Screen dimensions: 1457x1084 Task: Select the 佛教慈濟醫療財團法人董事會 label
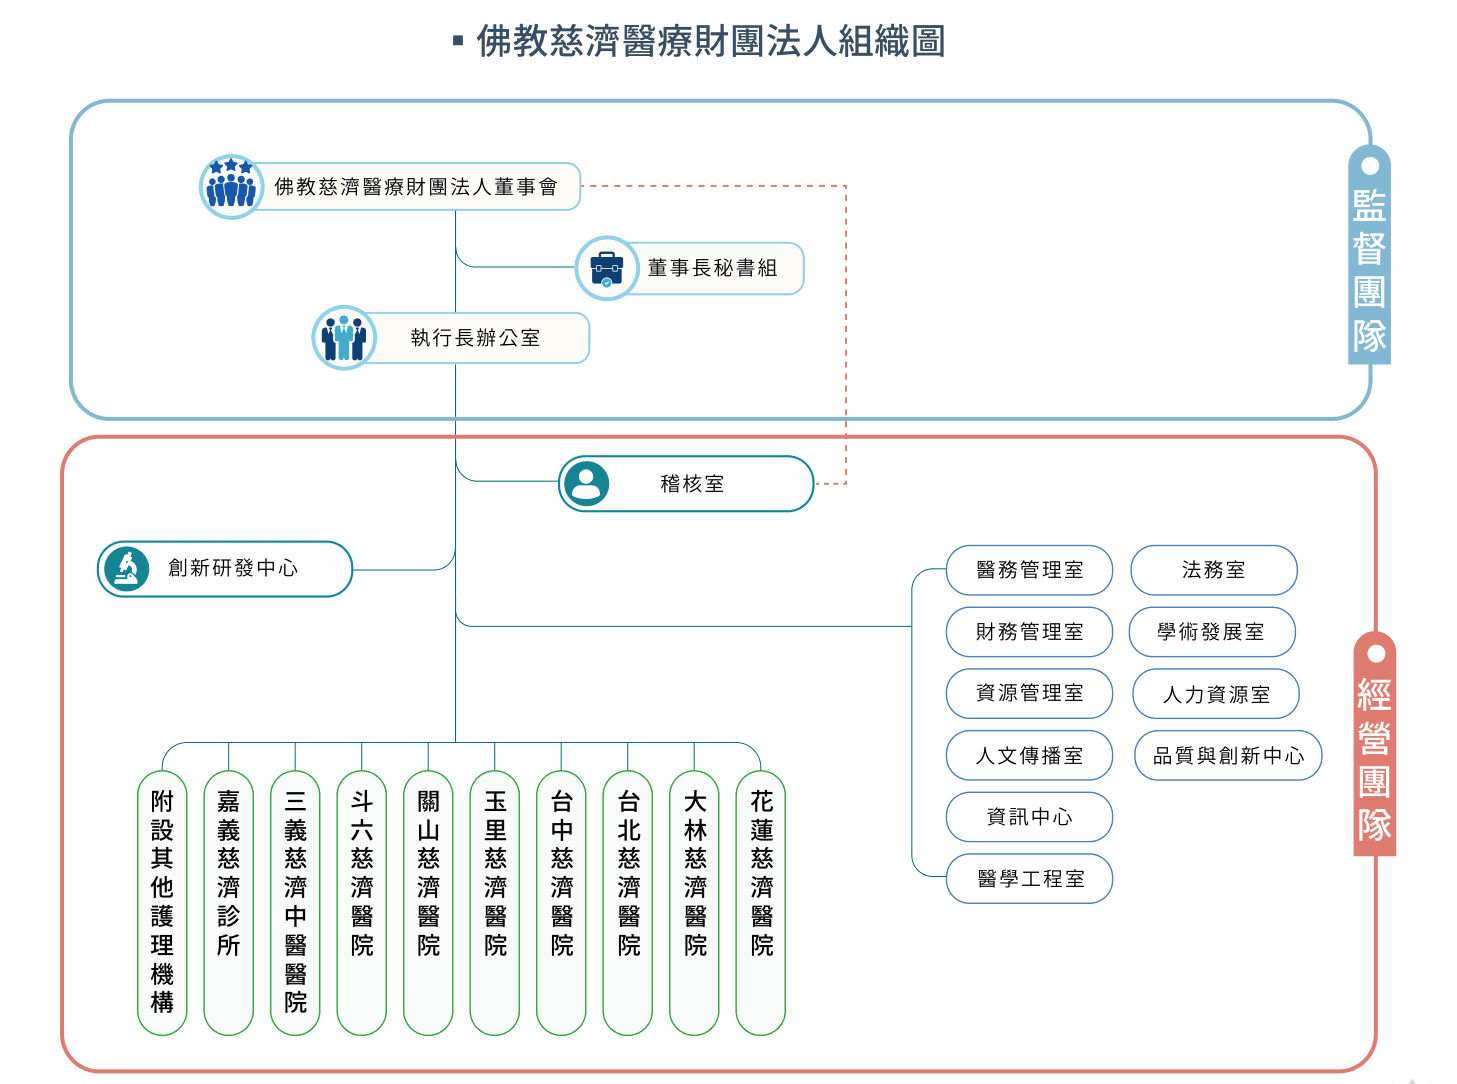[416, 187]
